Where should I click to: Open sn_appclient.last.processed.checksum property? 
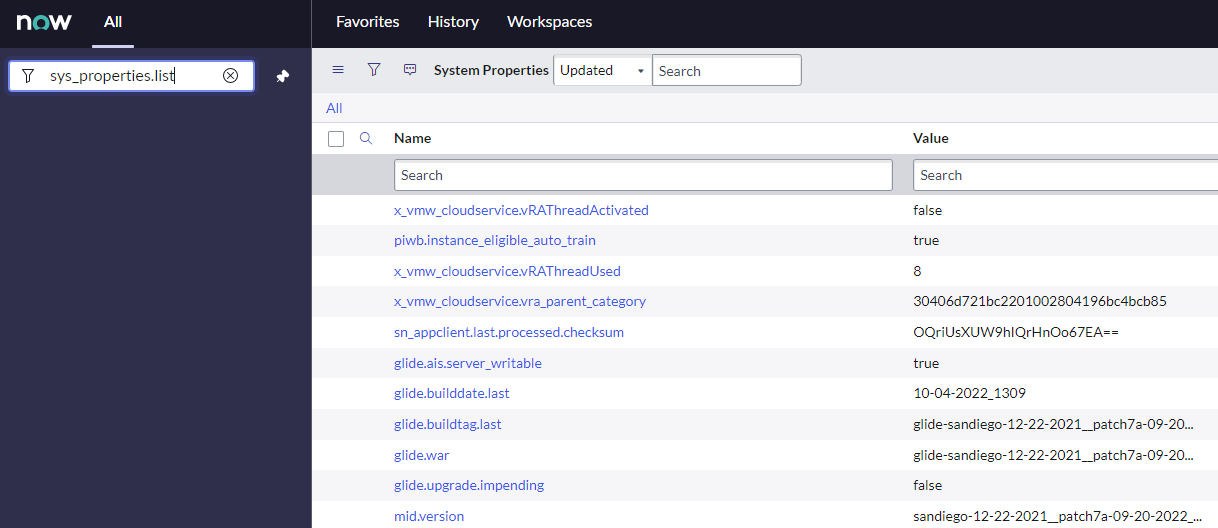coord(509,332)
